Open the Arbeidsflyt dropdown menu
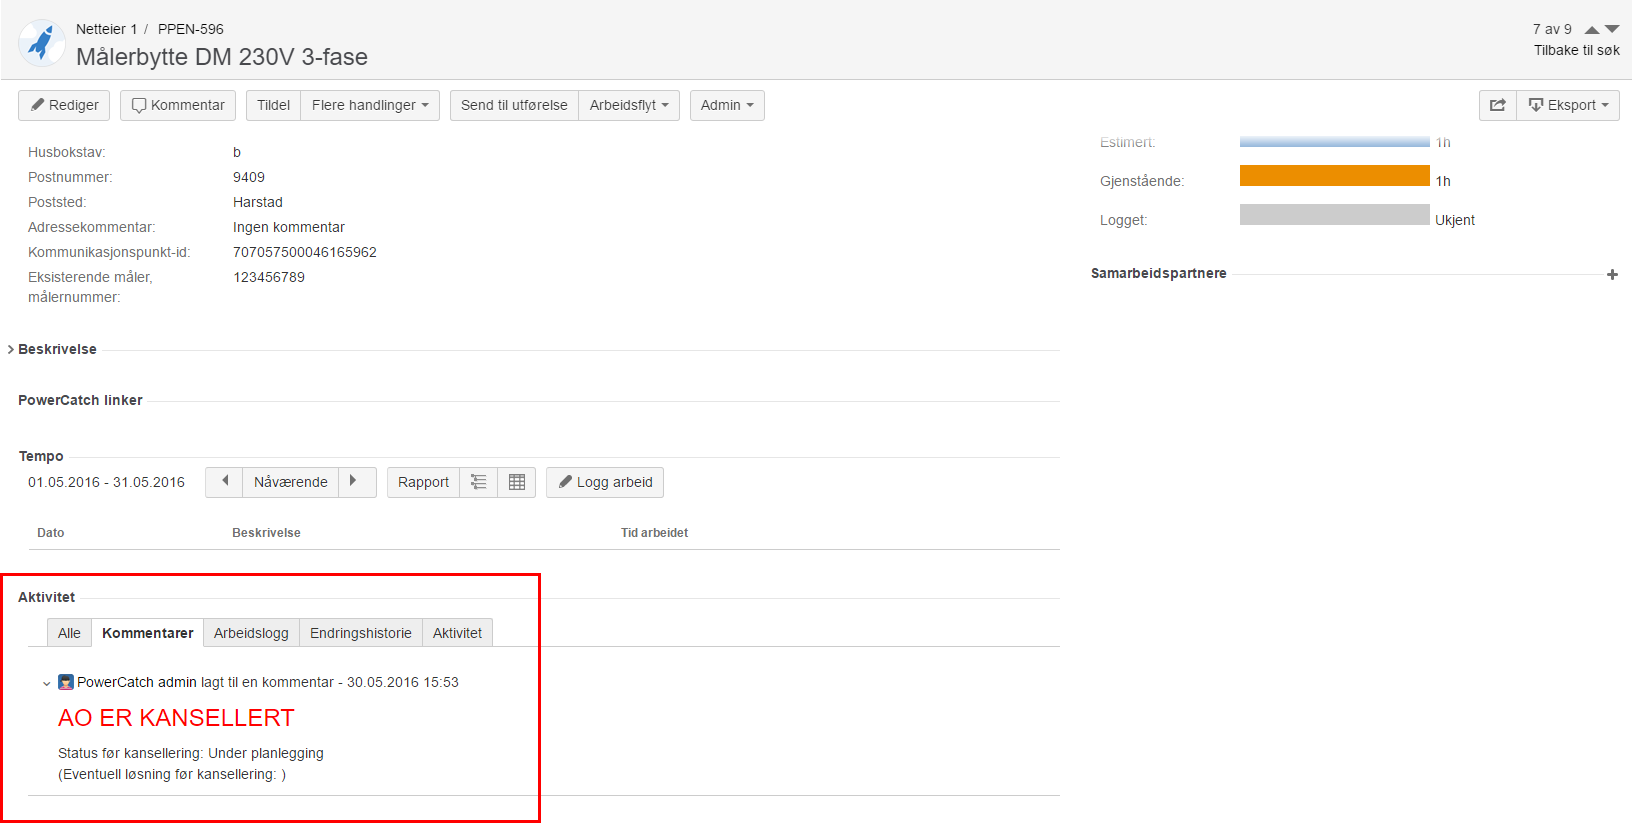Screen dimensions: 1632x823 pos(629,105)
